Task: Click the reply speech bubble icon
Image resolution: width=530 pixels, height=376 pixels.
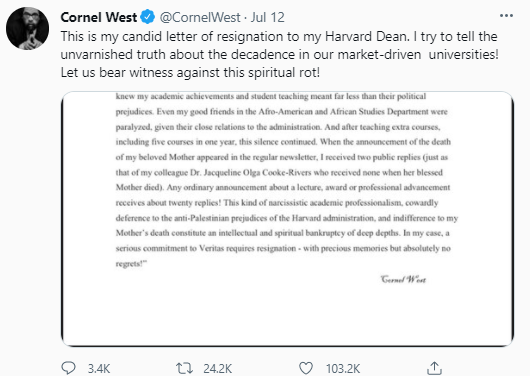Action: [x=68, y=368]
